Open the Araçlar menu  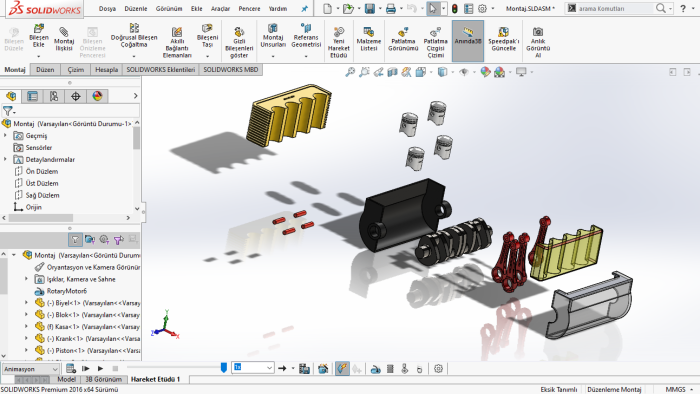tap(220, 8)
